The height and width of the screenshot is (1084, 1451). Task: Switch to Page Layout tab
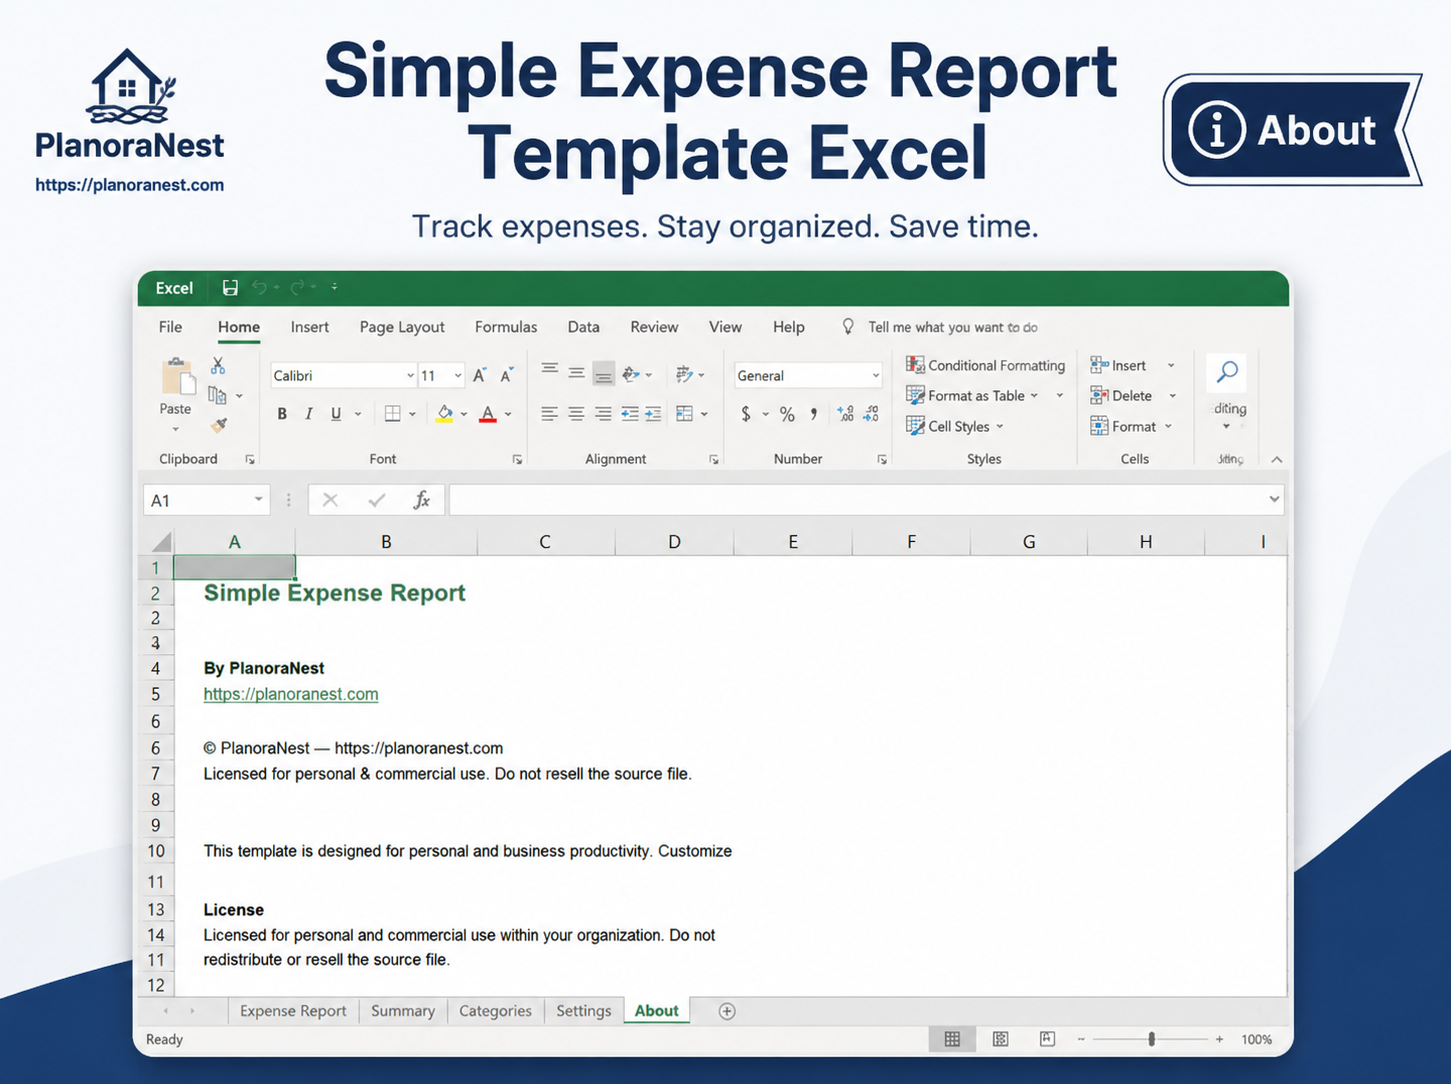(x=402, y=327)
